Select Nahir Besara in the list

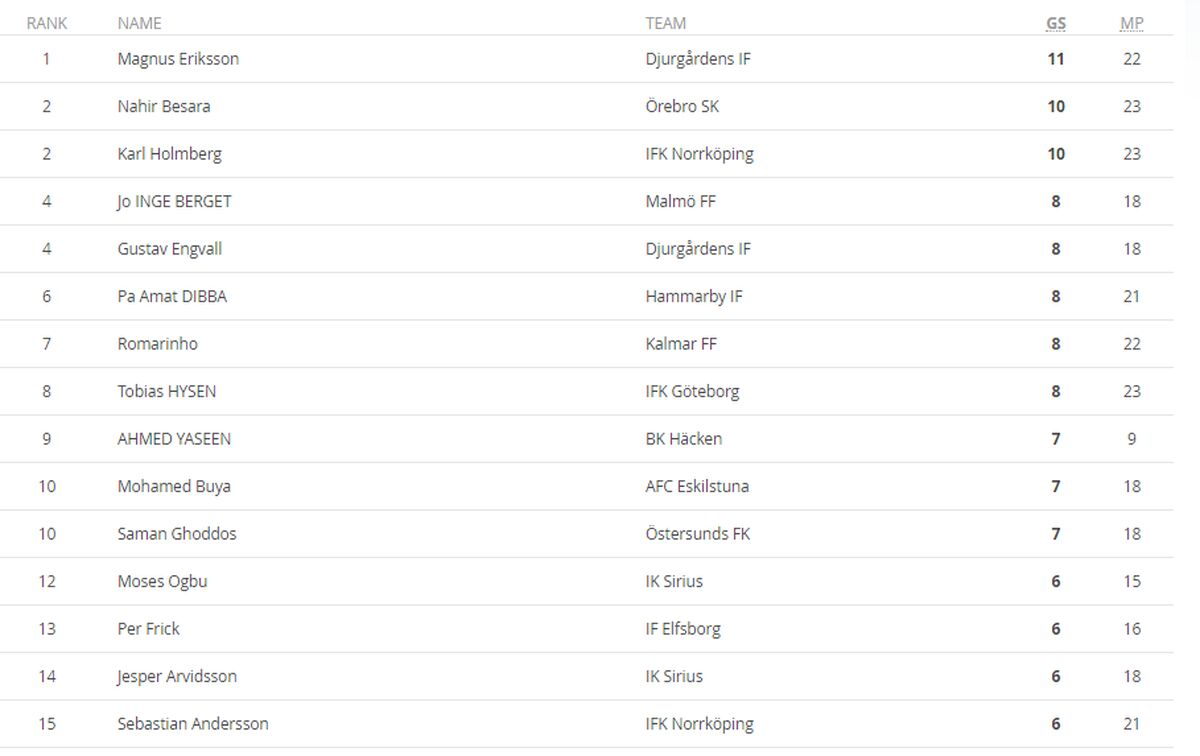[x=164, y=106]
